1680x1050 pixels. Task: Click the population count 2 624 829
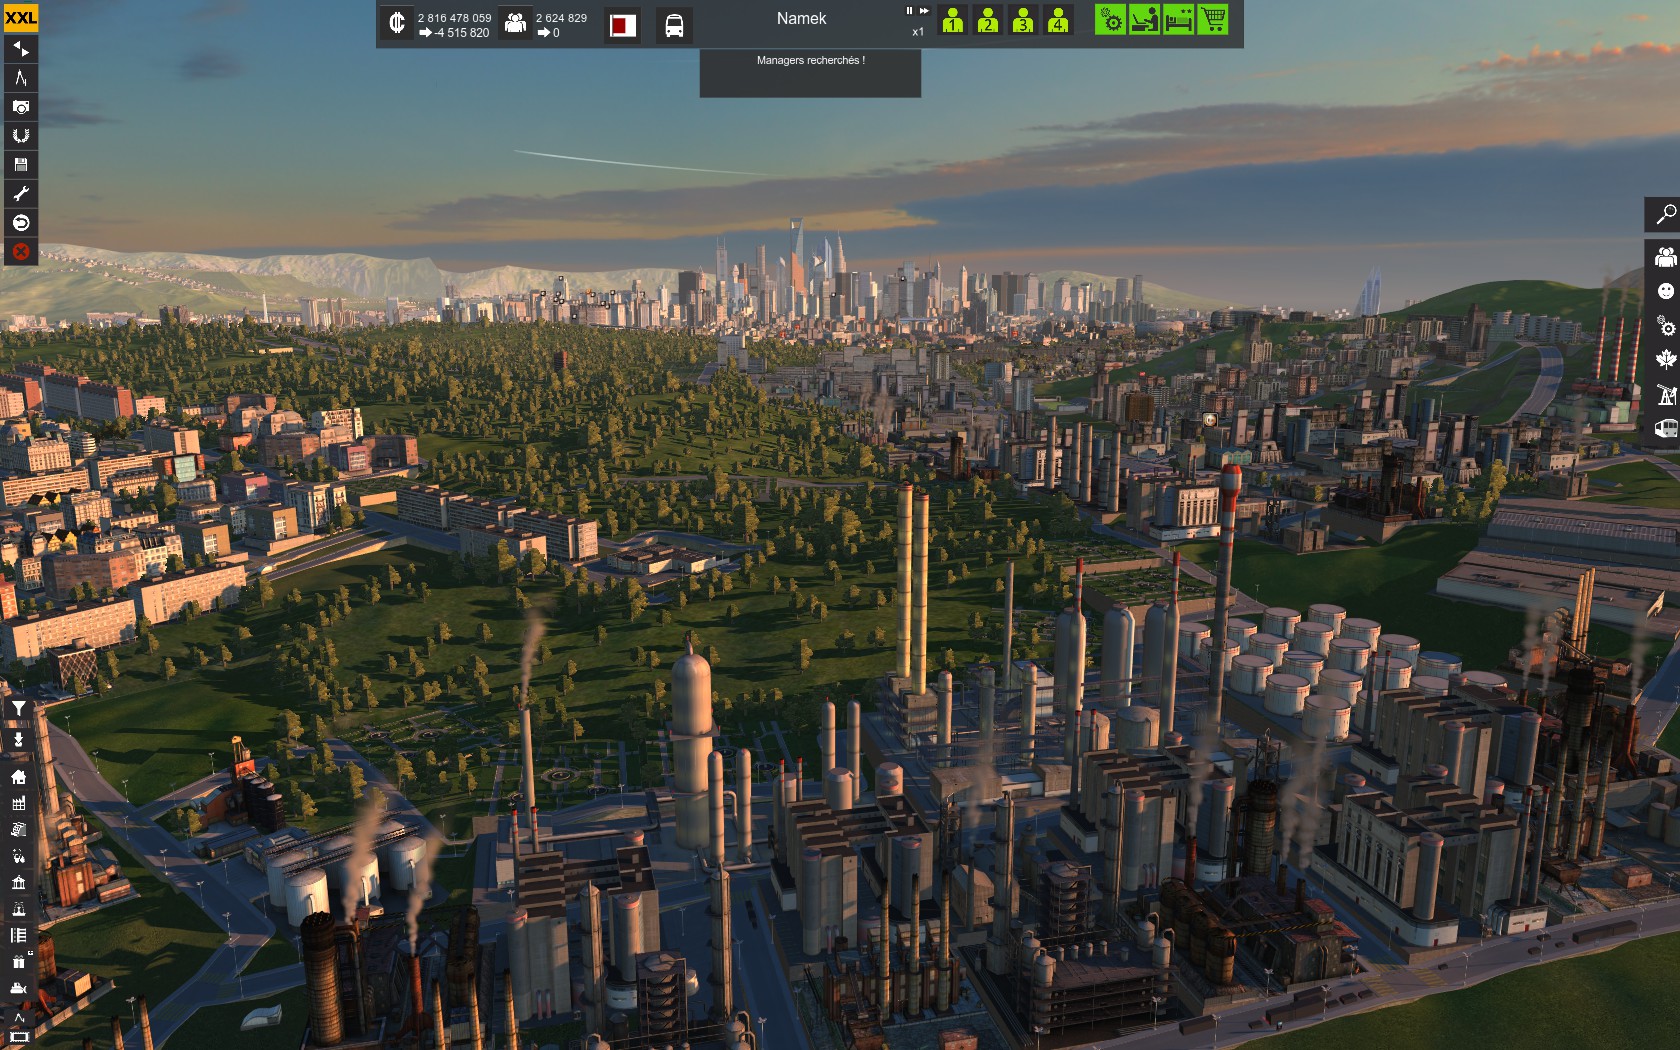click(x=562, y=18)
